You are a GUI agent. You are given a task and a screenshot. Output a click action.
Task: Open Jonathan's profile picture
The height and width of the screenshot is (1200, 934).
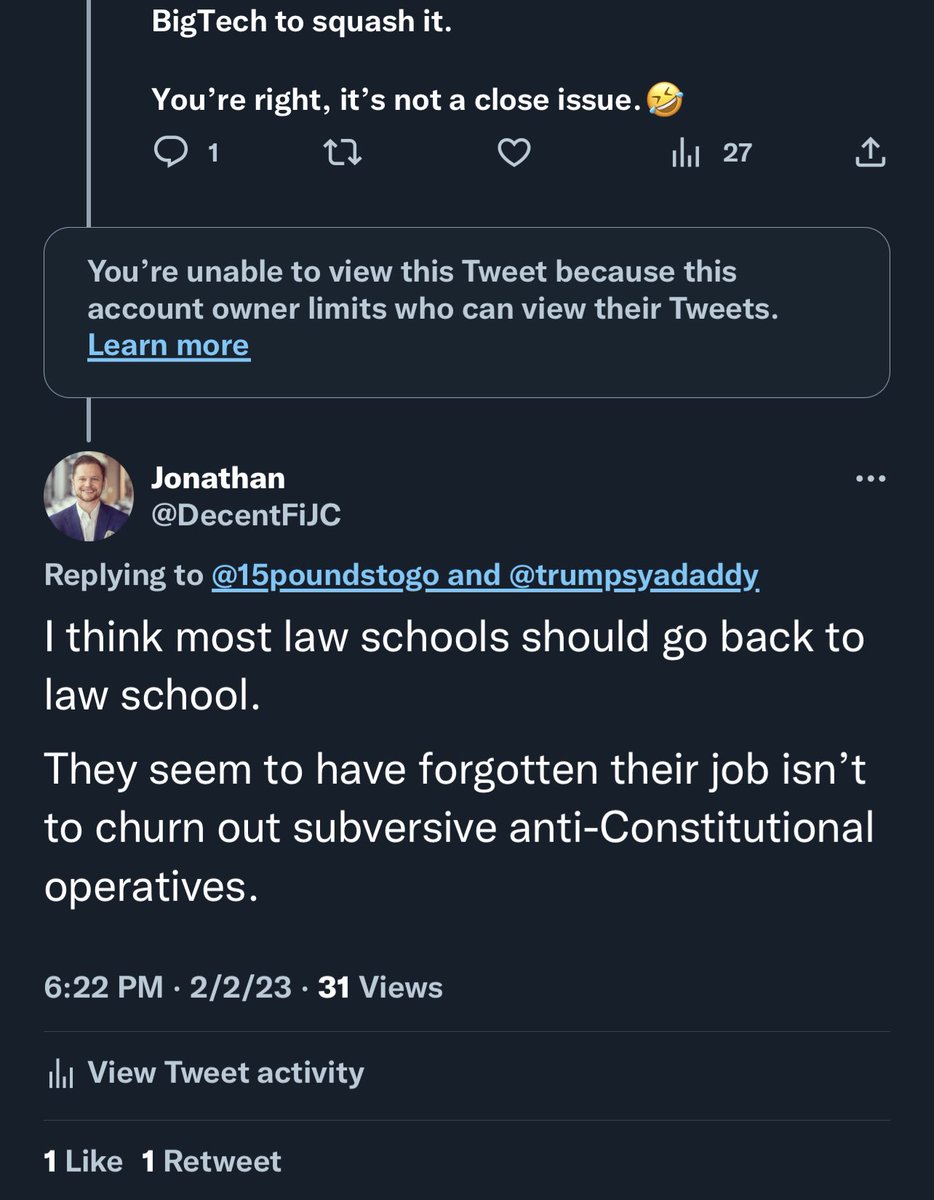click(x=88, y=496)
